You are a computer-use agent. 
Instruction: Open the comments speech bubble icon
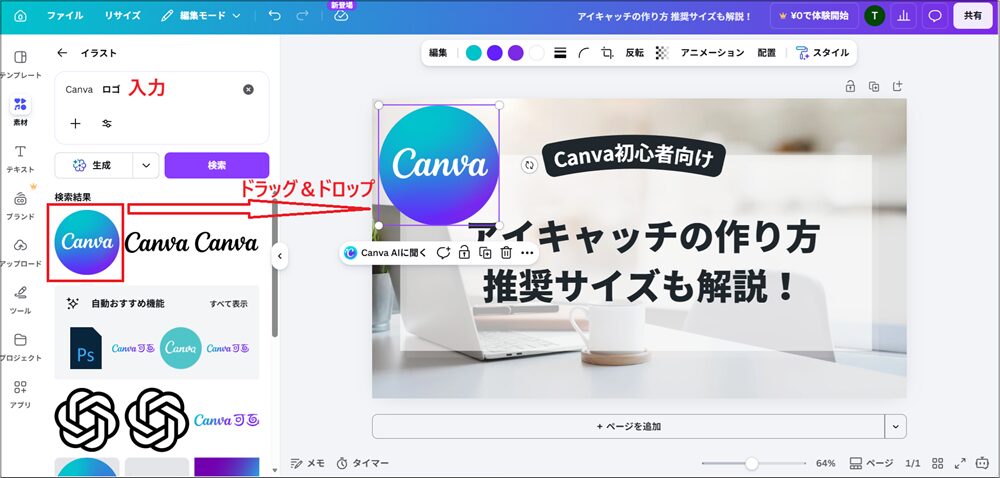point(935,16)
